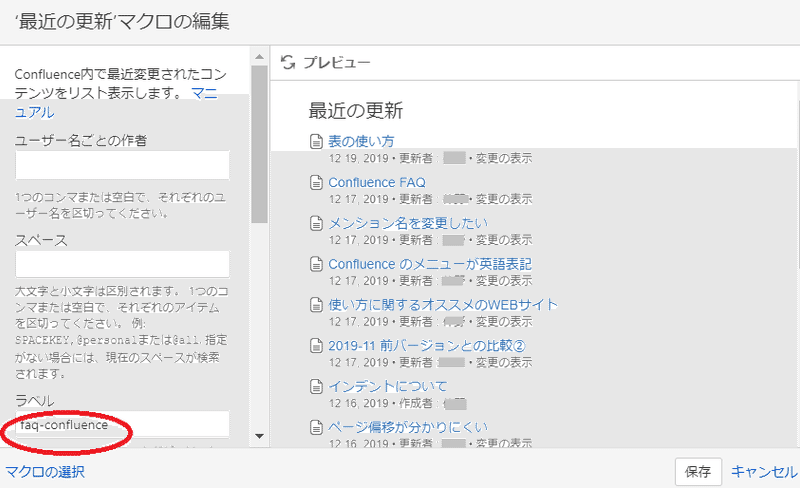Click the ユーザー名ごとの作者 input field
This screenshot has height=488, width=800.
point(122,165)
